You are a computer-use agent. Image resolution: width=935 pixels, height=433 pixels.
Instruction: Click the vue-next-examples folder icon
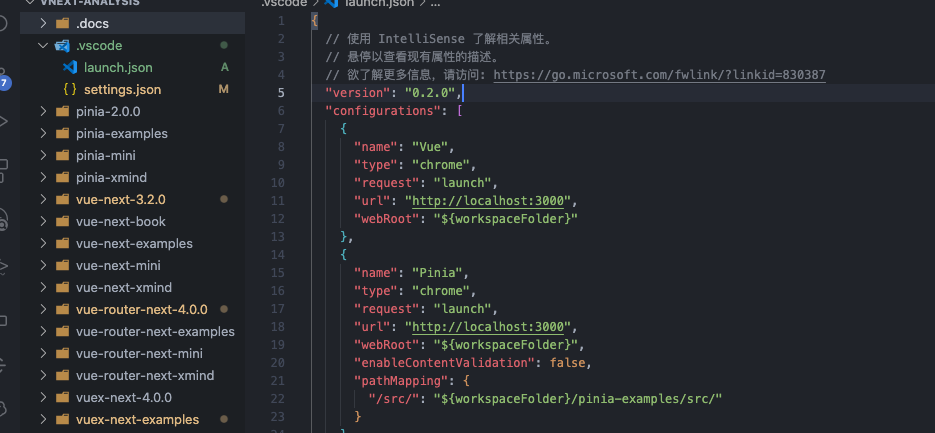point(62,243)
